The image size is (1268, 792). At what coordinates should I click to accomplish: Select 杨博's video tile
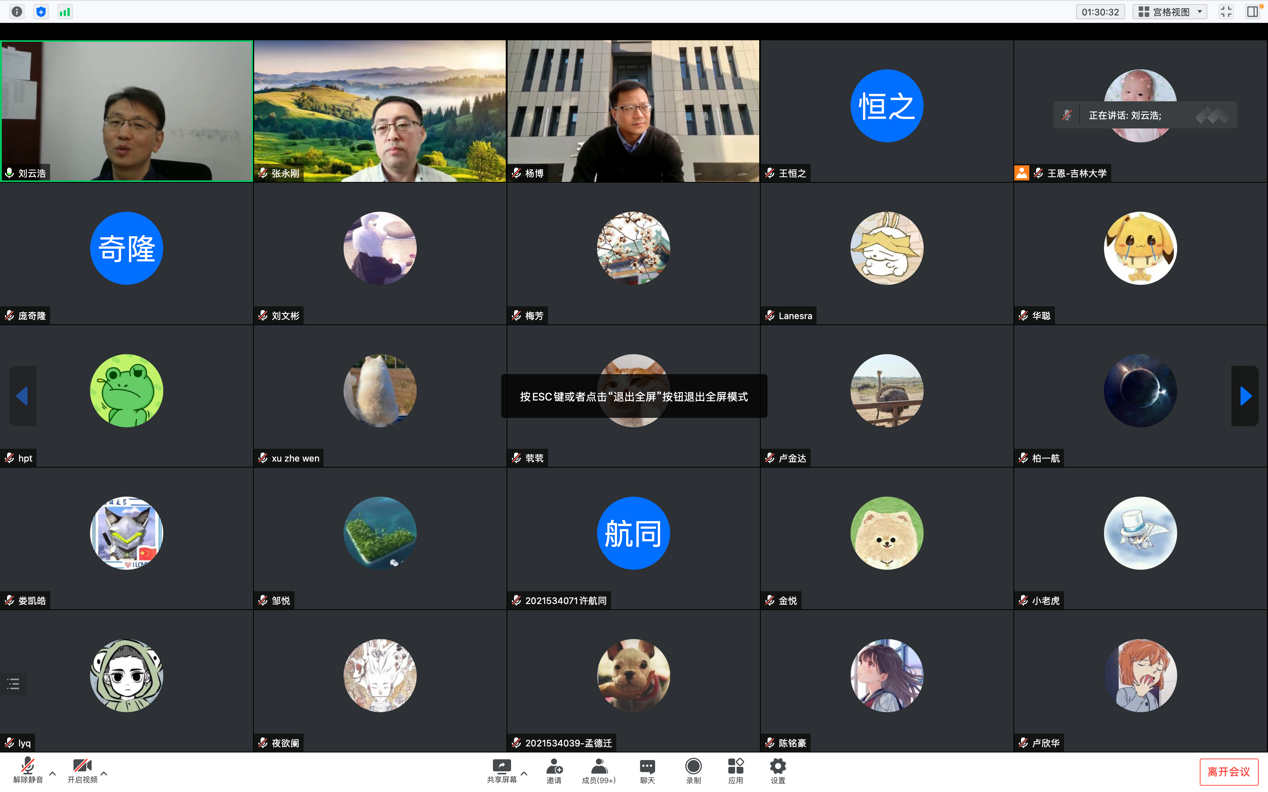pyautogui.click(x=633, y=110)
